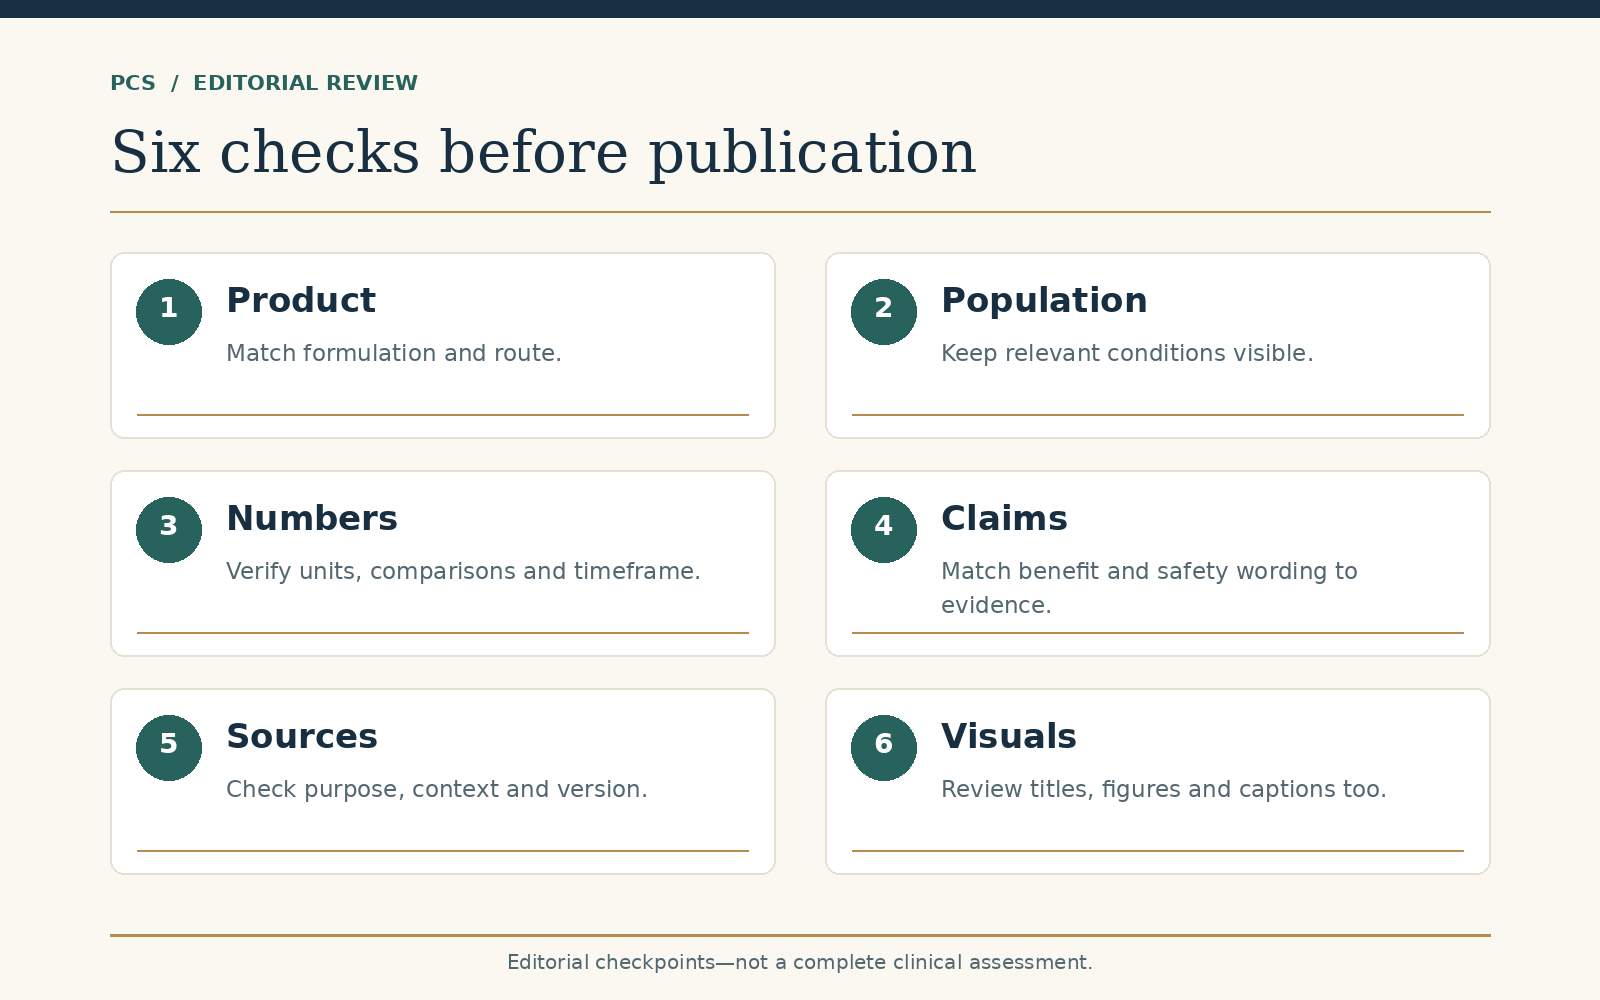The image size is (1600, 1000).
Task: Click the number 5 badge beside Sources
Action: pos(169,748)
